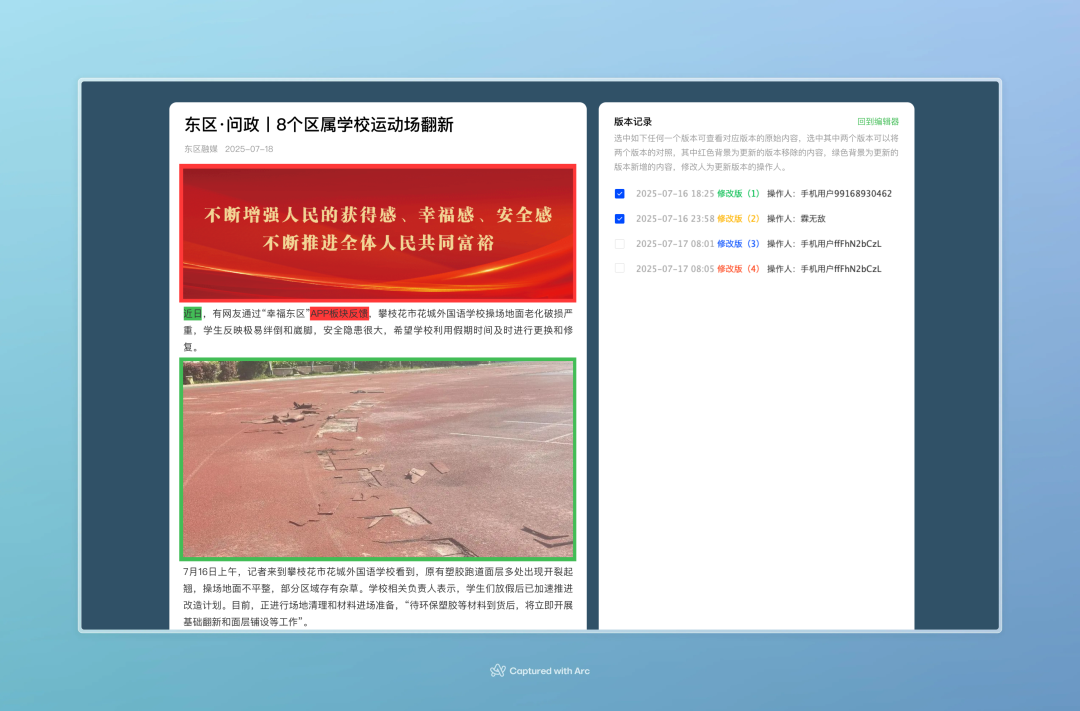Viewport: 1080px width, 711px height.
Task: Click the damaged running track photo
Action: click(x=377, y=459)
